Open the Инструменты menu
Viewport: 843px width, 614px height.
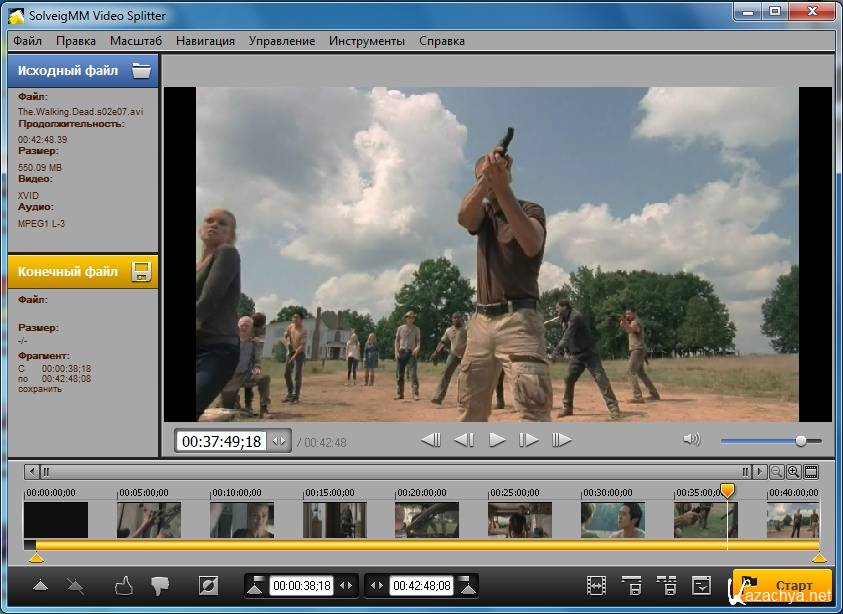[367, 41]
